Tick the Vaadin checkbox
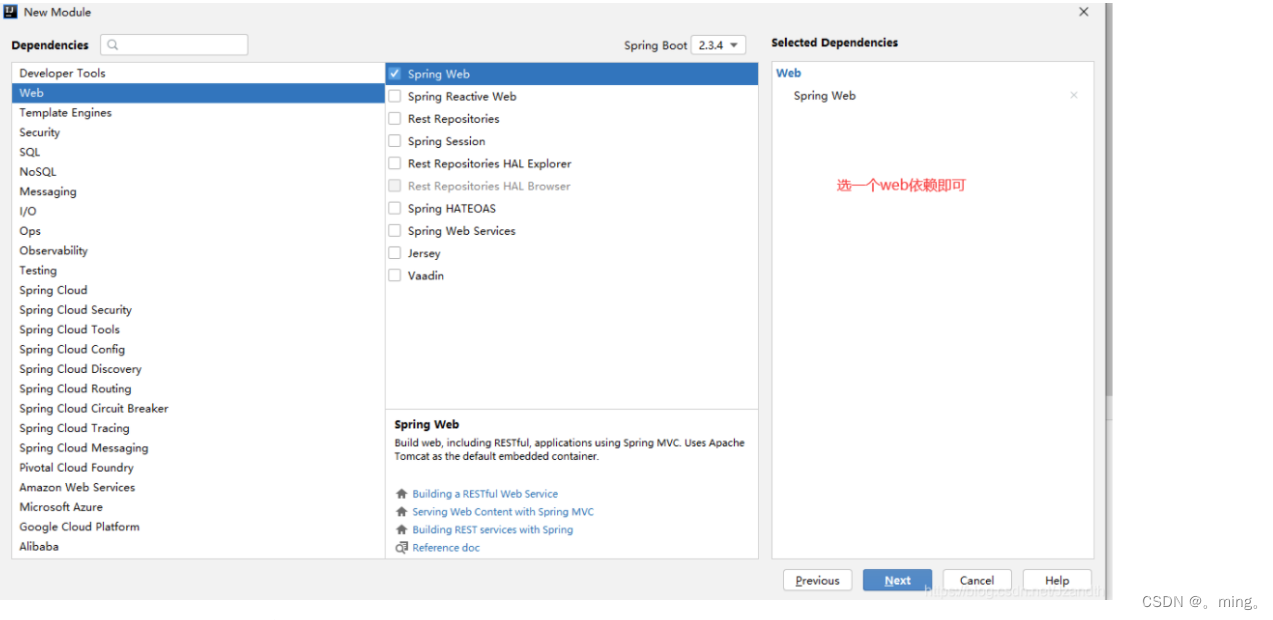 tap(395, 275)
